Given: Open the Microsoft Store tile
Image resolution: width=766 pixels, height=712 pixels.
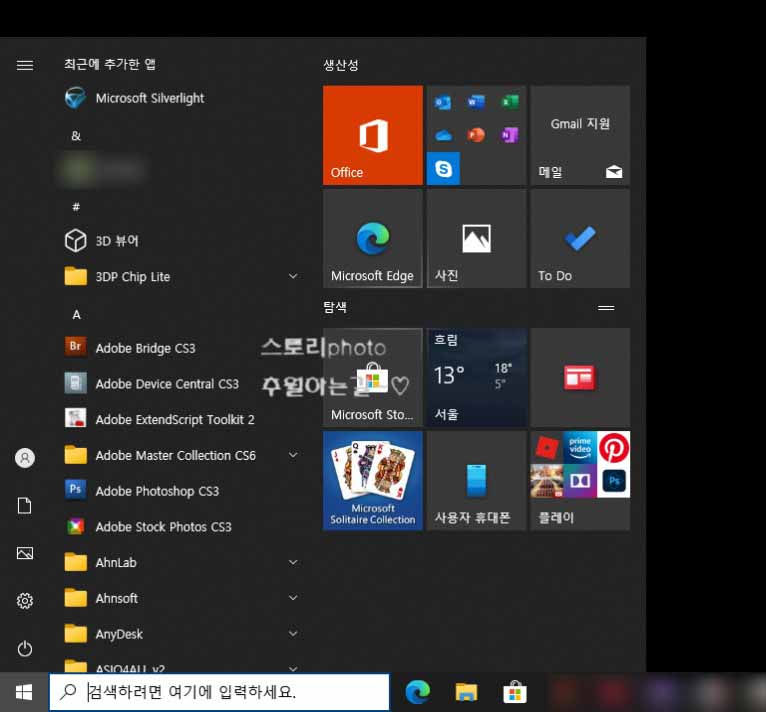Looking at the screenshot, I should (x=373, y=377).
